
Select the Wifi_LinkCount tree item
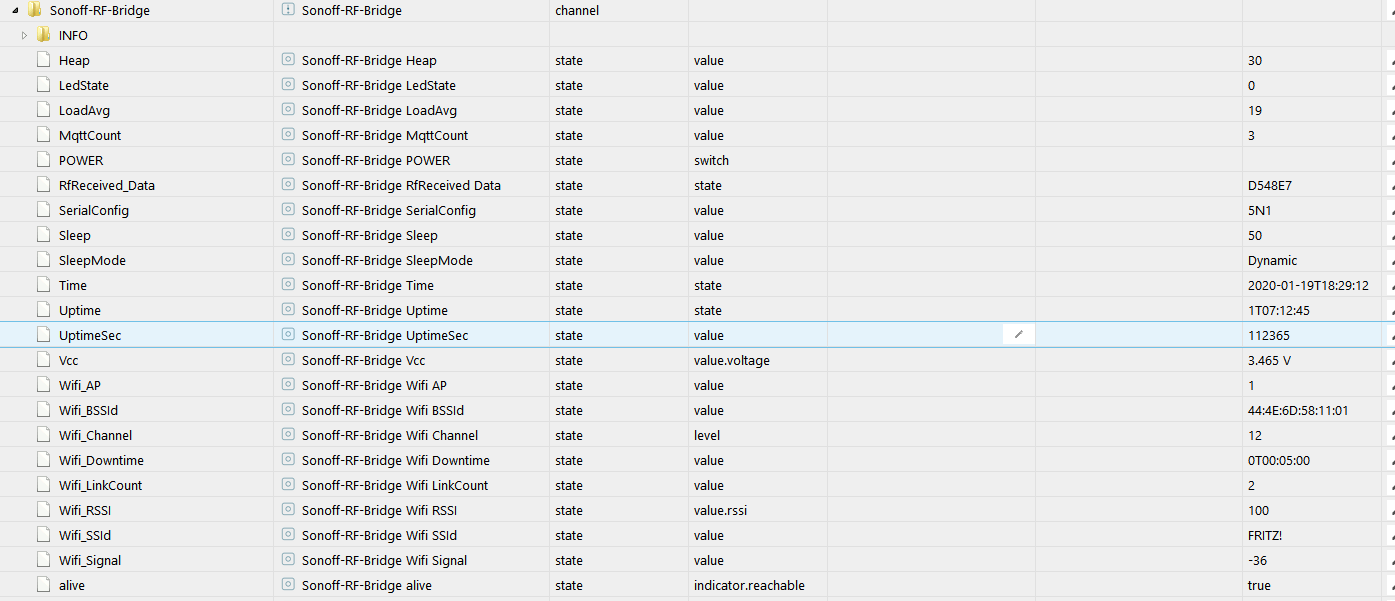pyautogui.click(x=100, y=485)
